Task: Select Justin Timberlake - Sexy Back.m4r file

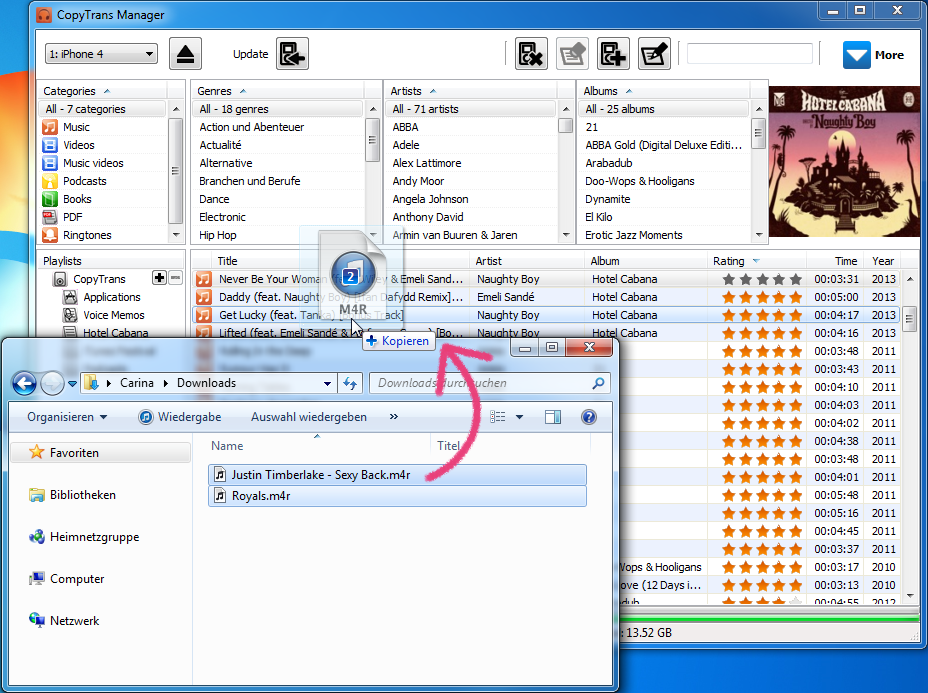Action: [x=397, y=475]
